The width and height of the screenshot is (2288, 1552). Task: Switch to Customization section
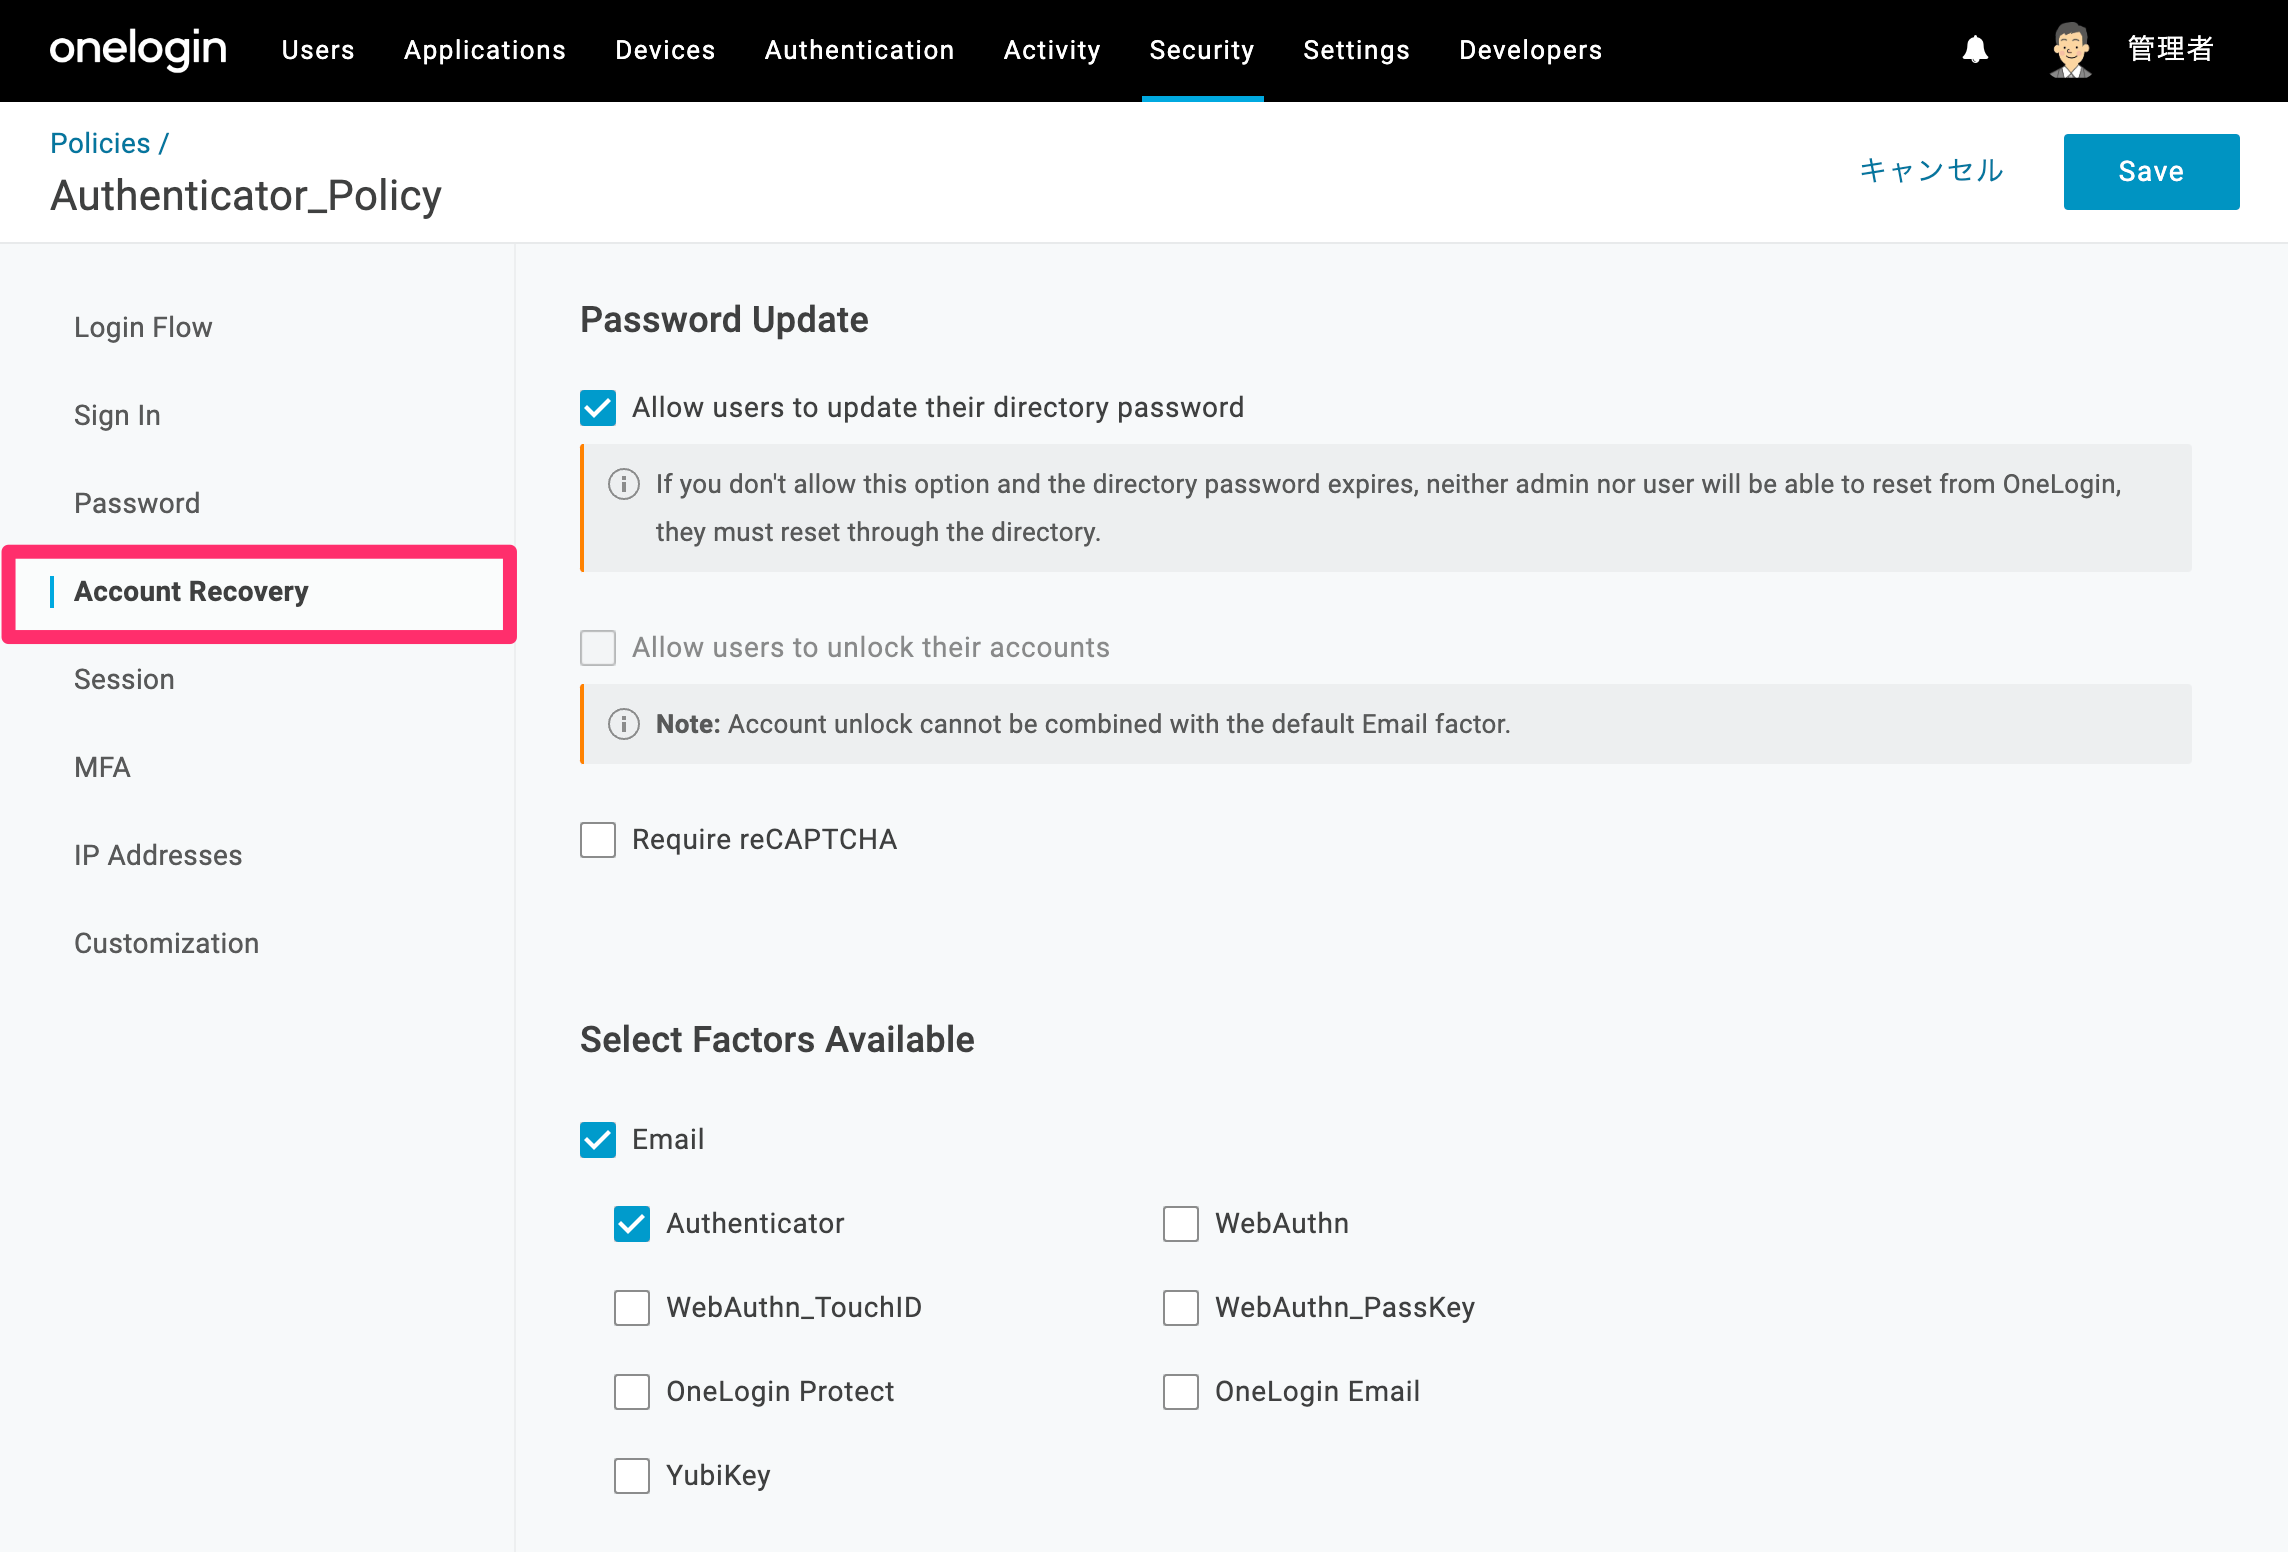coord(166,944)
